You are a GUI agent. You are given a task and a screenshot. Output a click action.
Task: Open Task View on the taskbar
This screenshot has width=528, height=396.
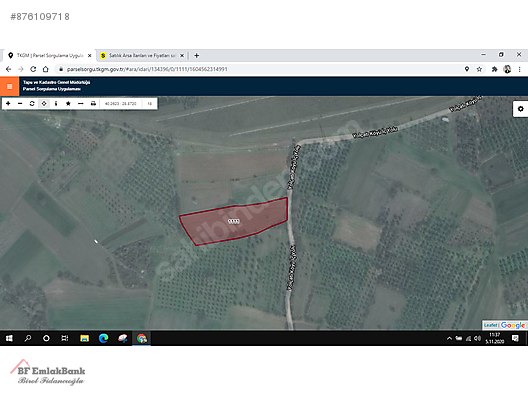tap(65, 338)
